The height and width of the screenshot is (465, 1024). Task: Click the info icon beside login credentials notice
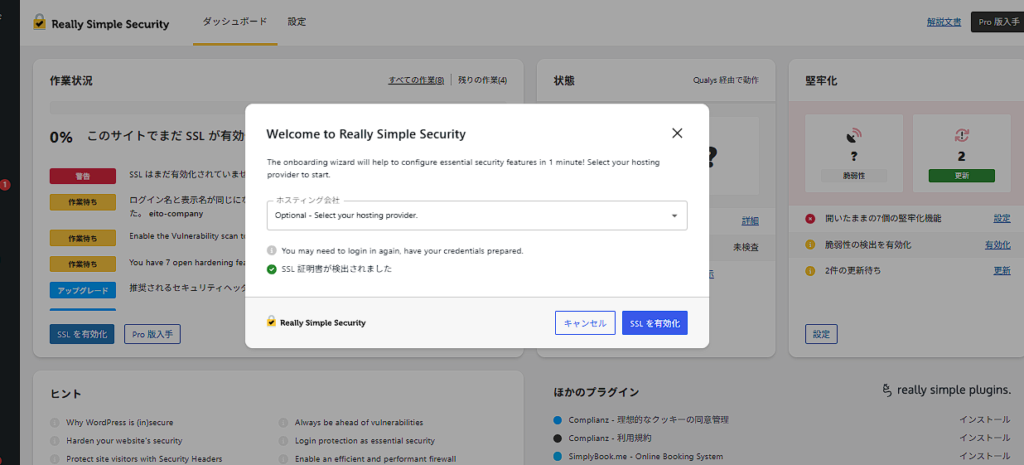pos(272,251)
